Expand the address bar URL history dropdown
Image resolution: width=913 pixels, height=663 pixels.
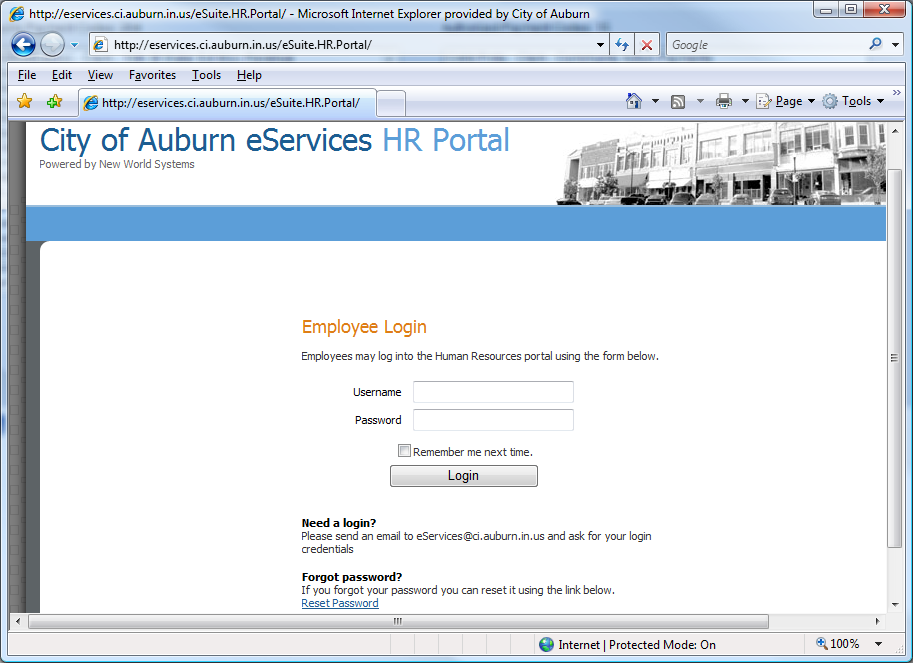click(600, 45)
